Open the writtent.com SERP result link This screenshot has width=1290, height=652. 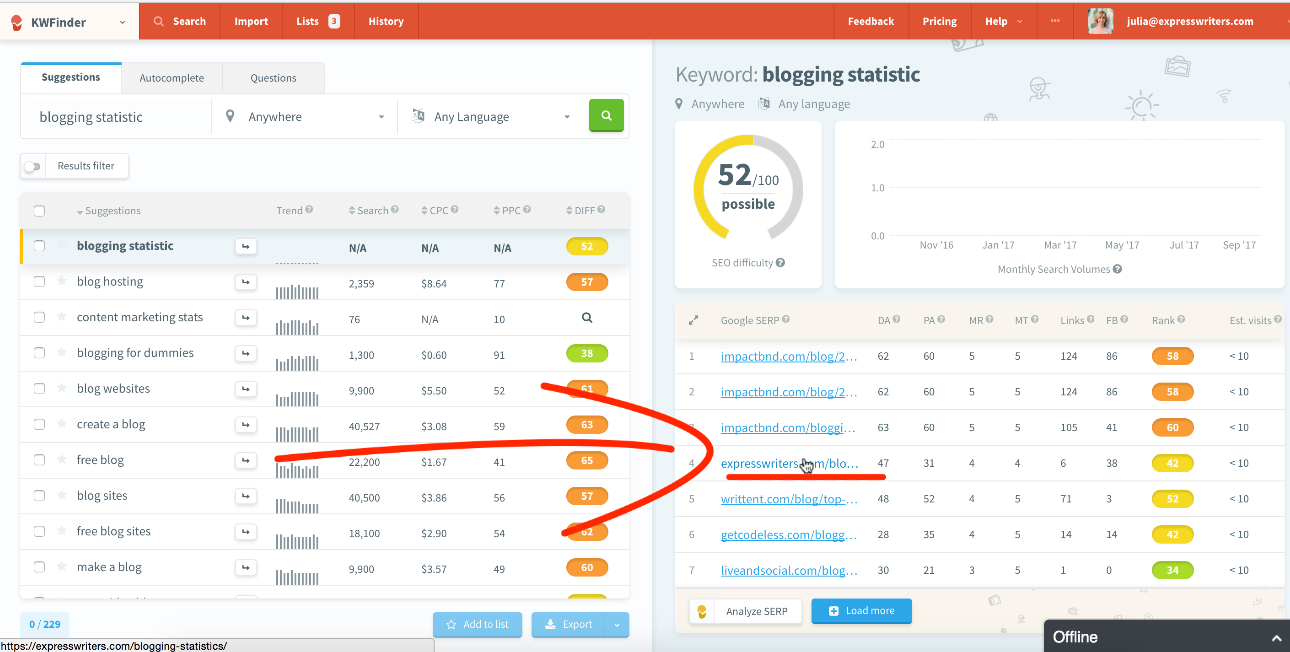[789, 499]
